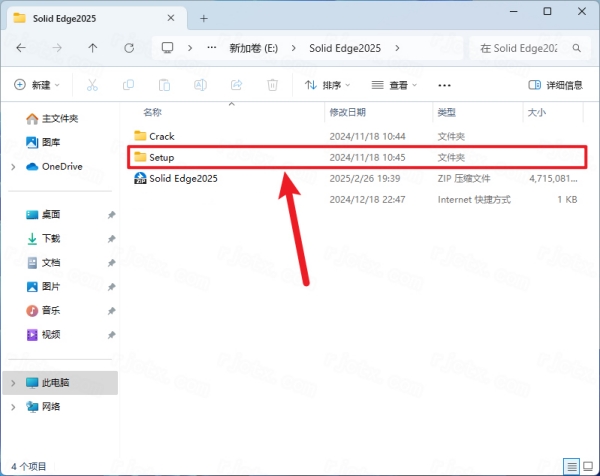Switch to details list view in status bar
Viewport: 600px width, 476px height.
pos(571,465)
